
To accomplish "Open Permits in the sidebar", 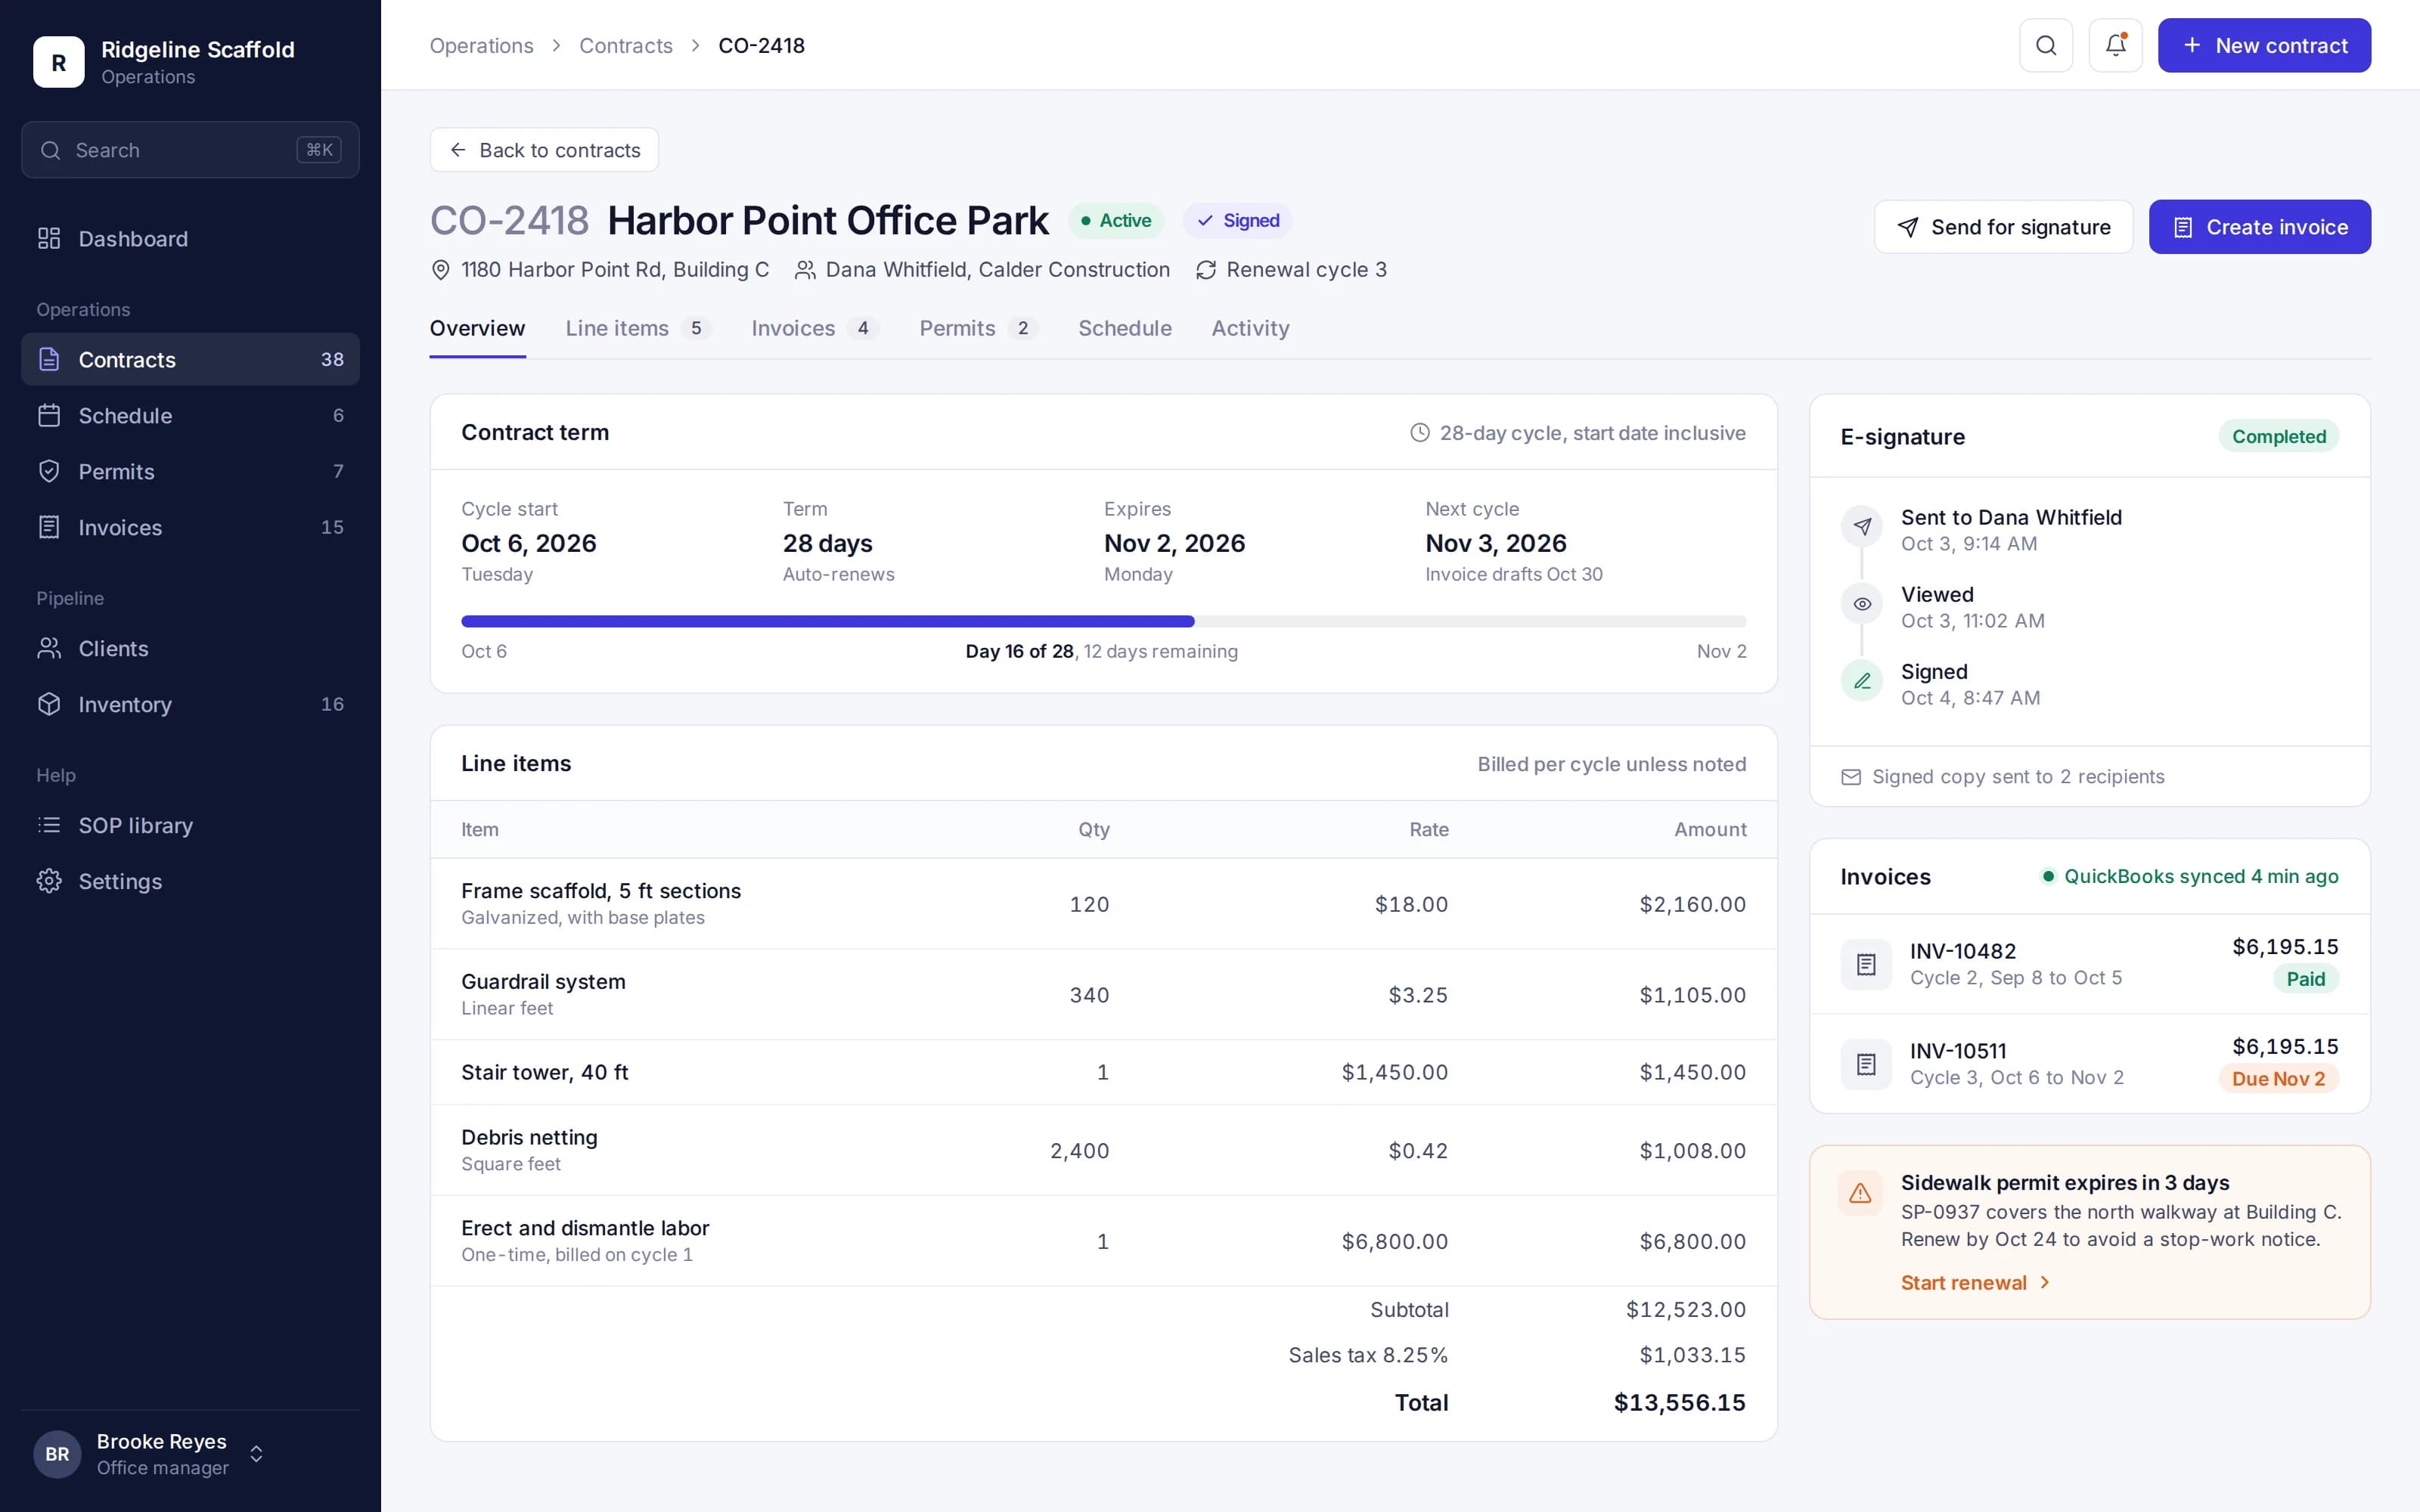I will coord(190,471).
